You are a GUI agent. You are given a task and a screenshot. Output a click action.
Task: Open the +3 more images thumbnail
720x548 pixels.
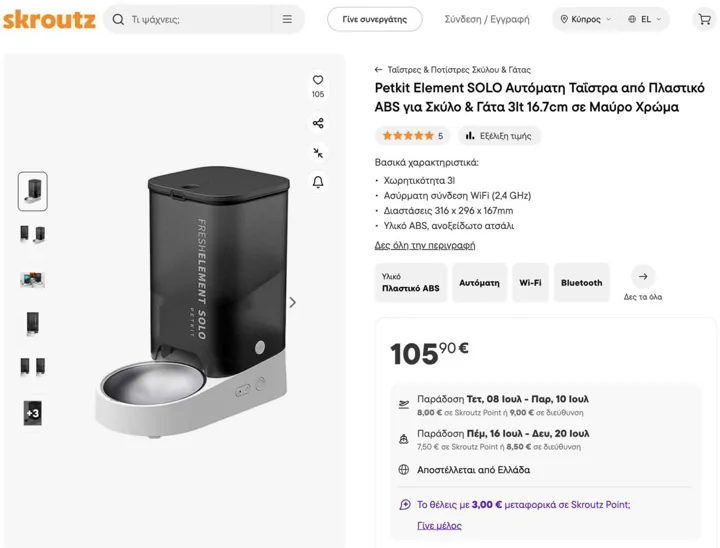point(33,413)
